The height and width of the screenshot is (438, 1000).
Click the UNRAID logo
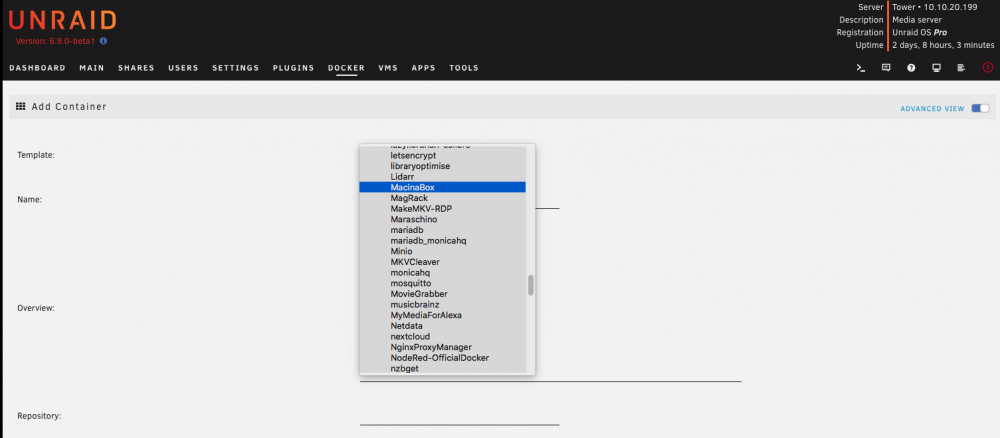(x=62, y=20)
